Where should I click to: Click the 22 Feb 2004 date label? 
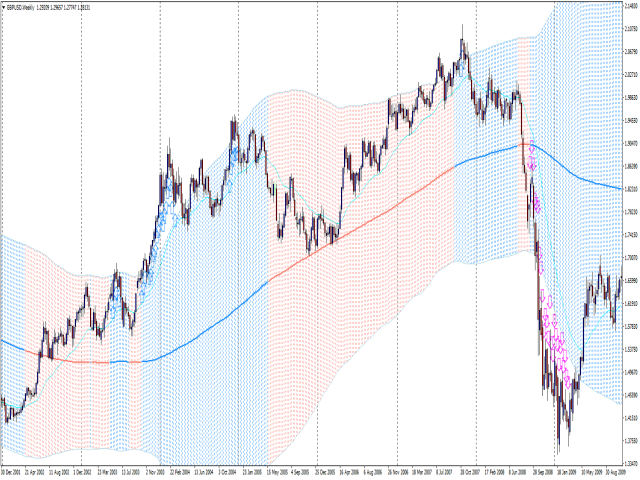(x=180, y=472)
